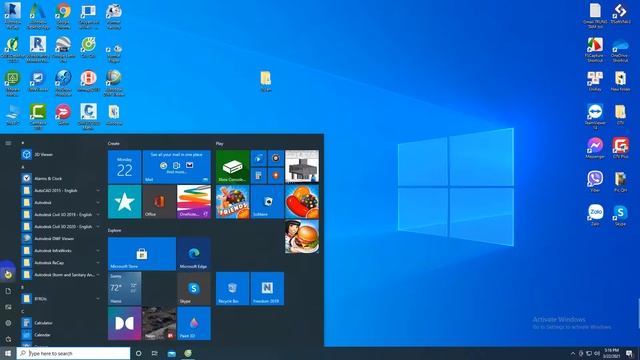
Task: Select Messenger desktop shortcut
Action: coord(595,148)
